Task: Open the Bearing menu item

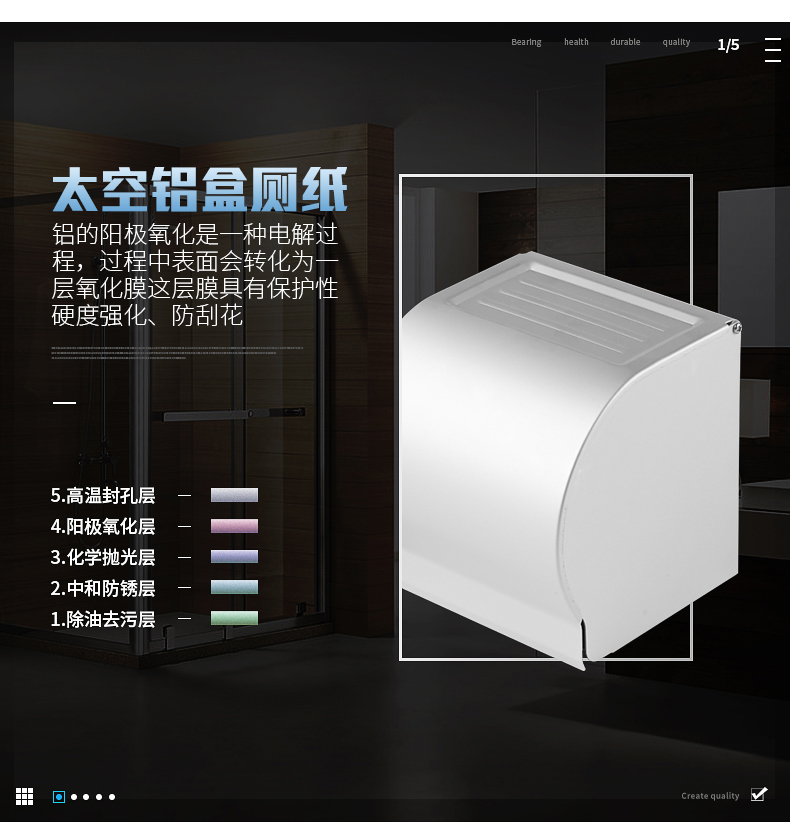Action: (x=526, y=42)
